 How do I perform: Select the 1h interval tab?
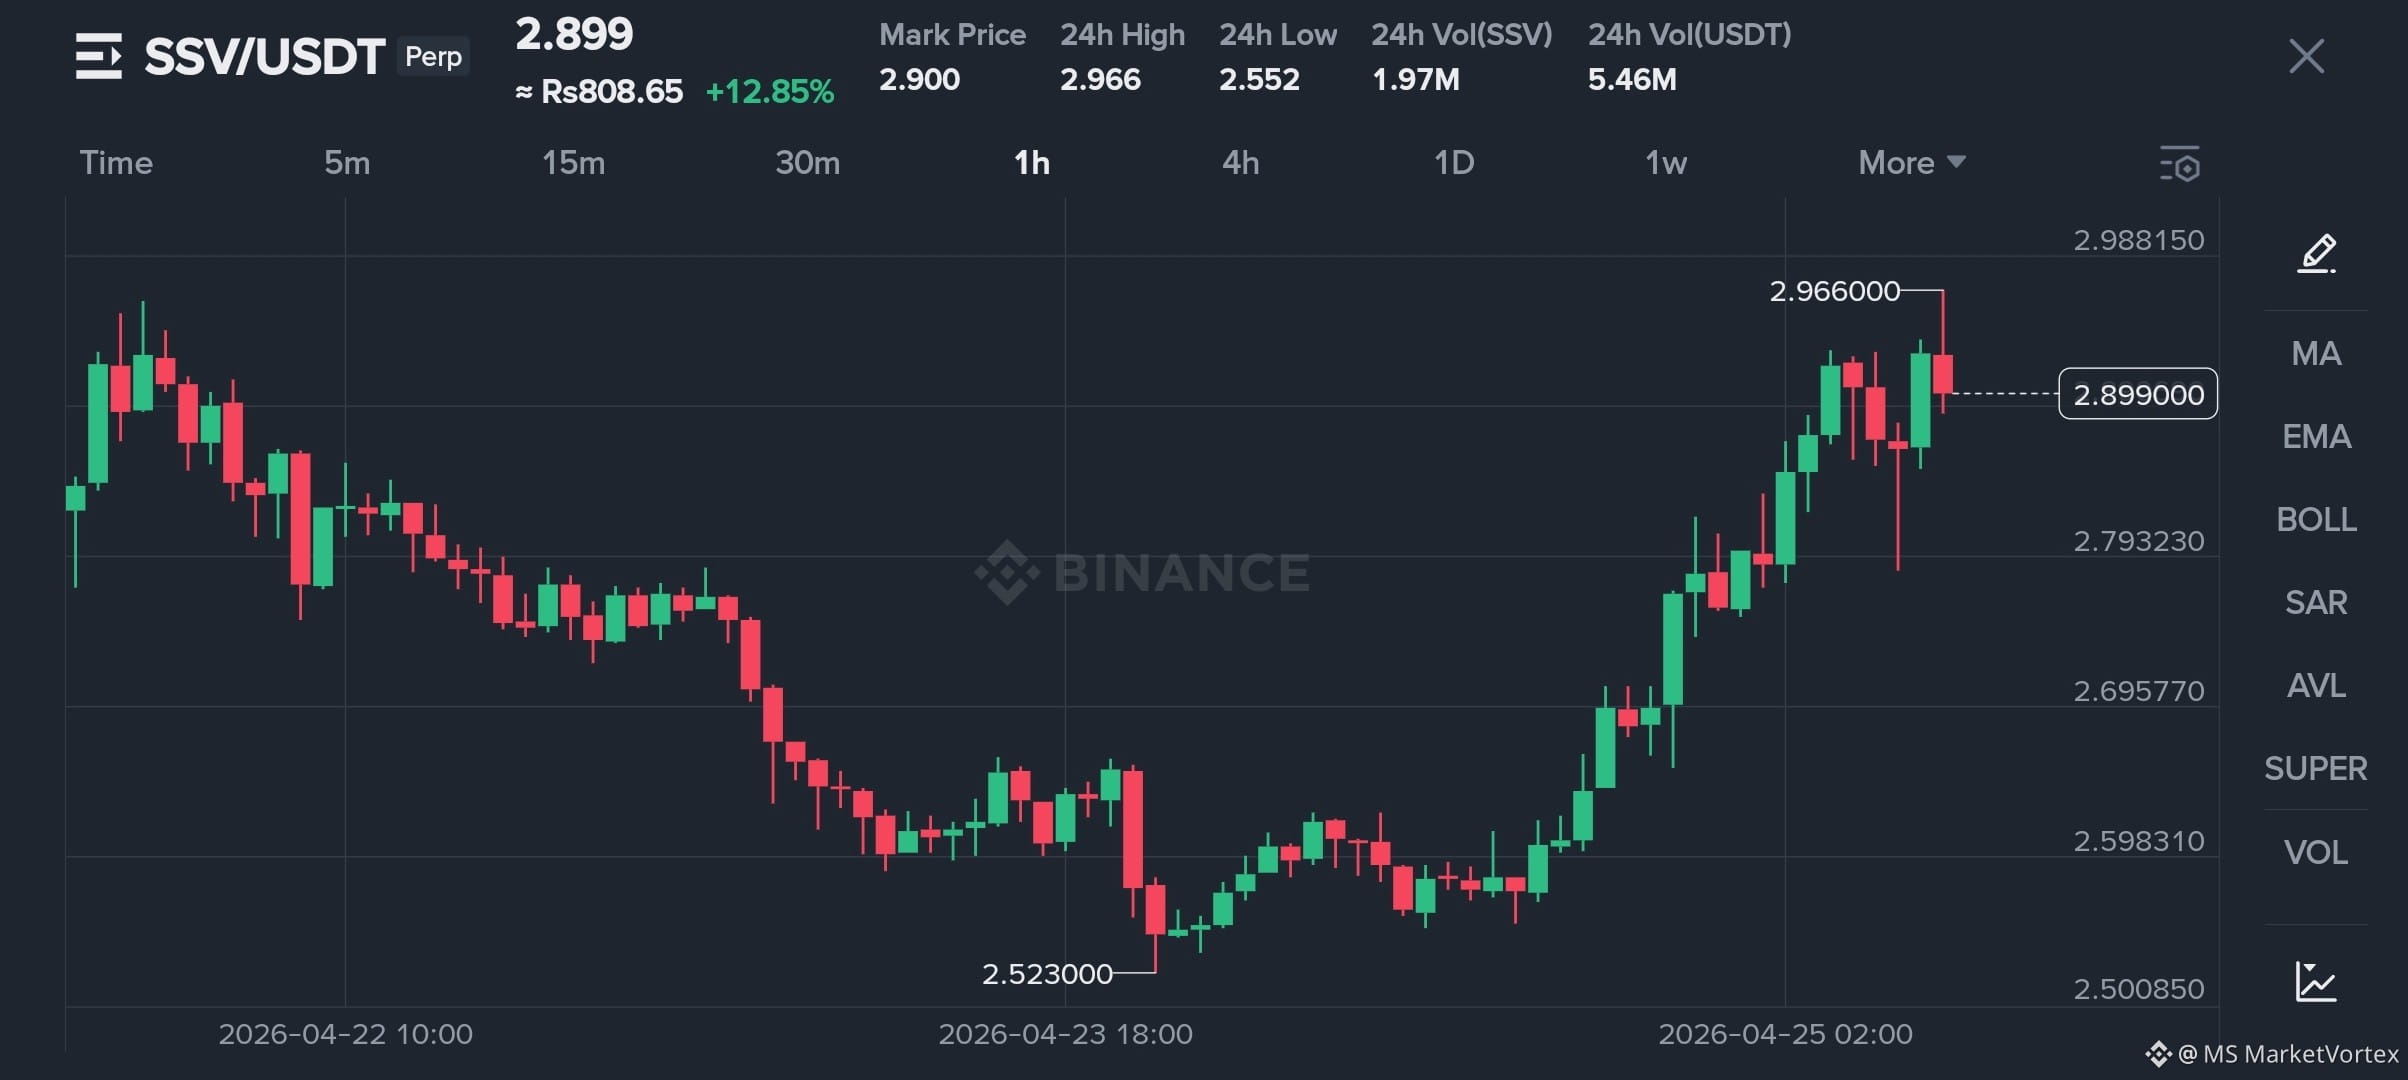1032,162
